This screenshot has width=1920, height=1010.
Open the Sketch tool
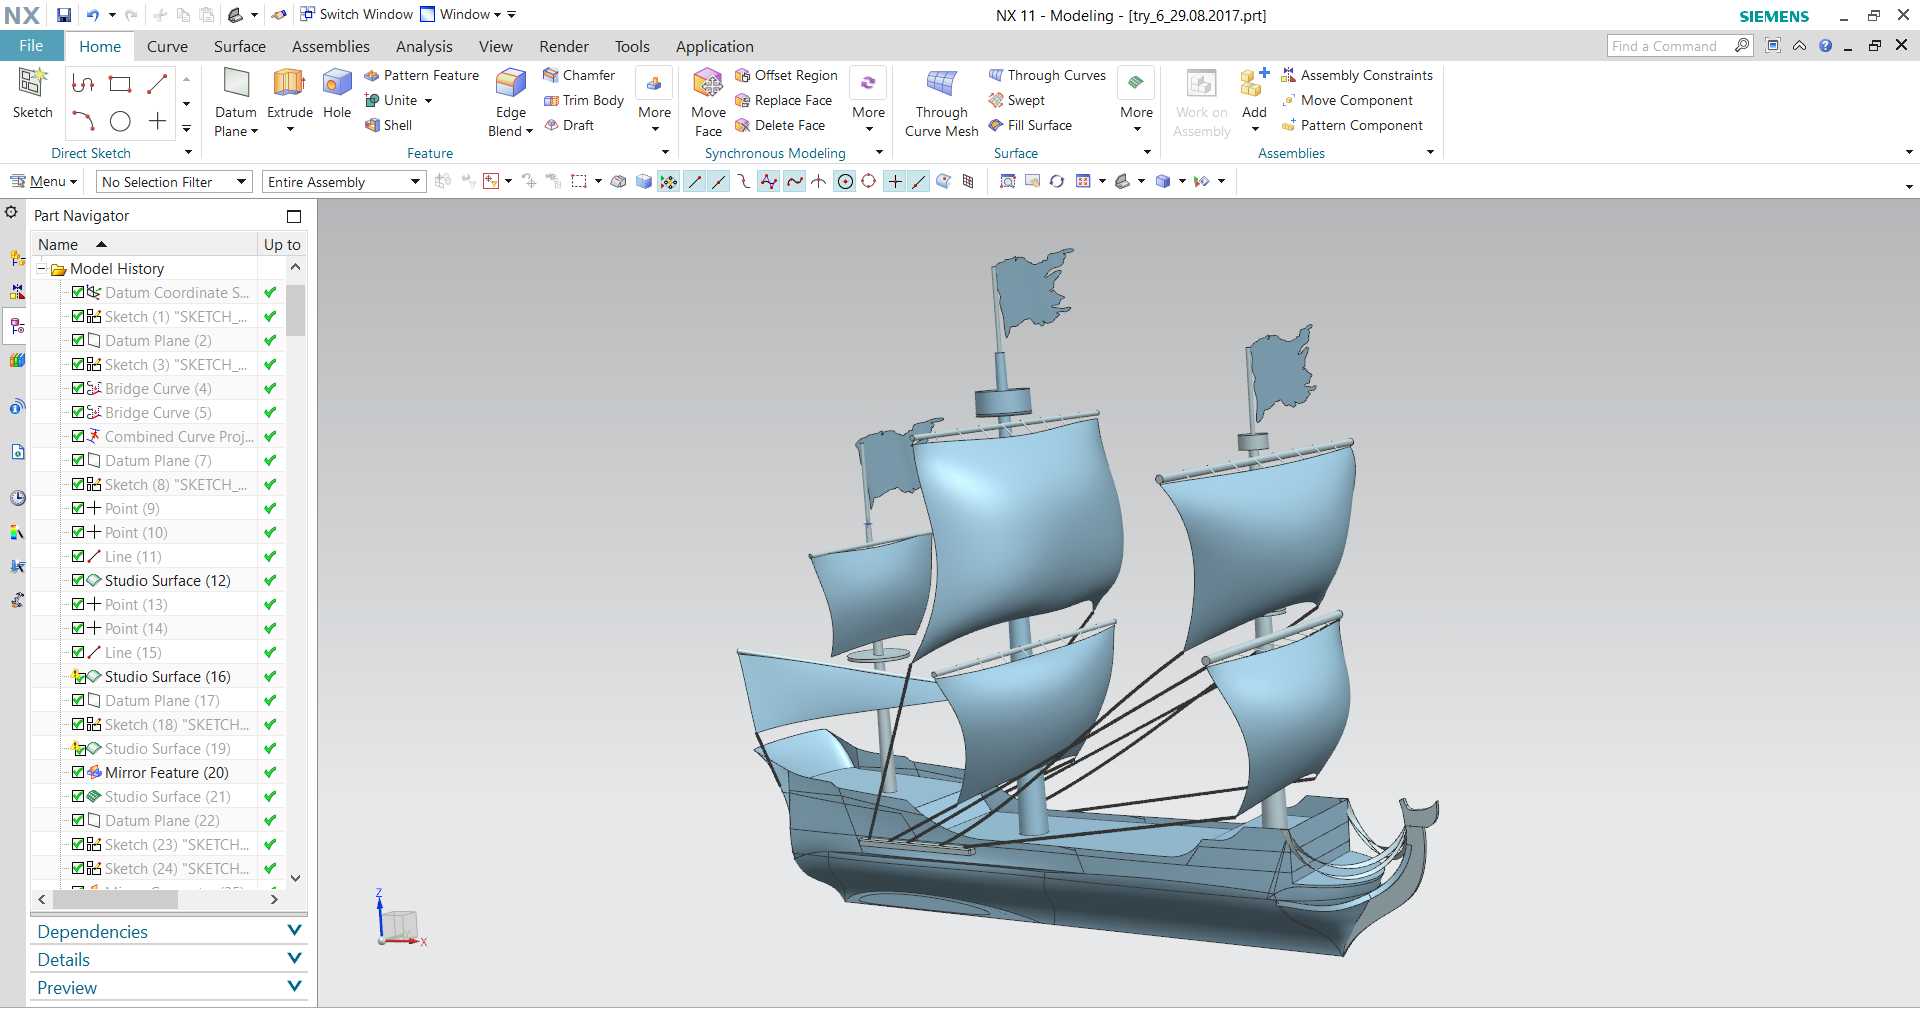32,94
